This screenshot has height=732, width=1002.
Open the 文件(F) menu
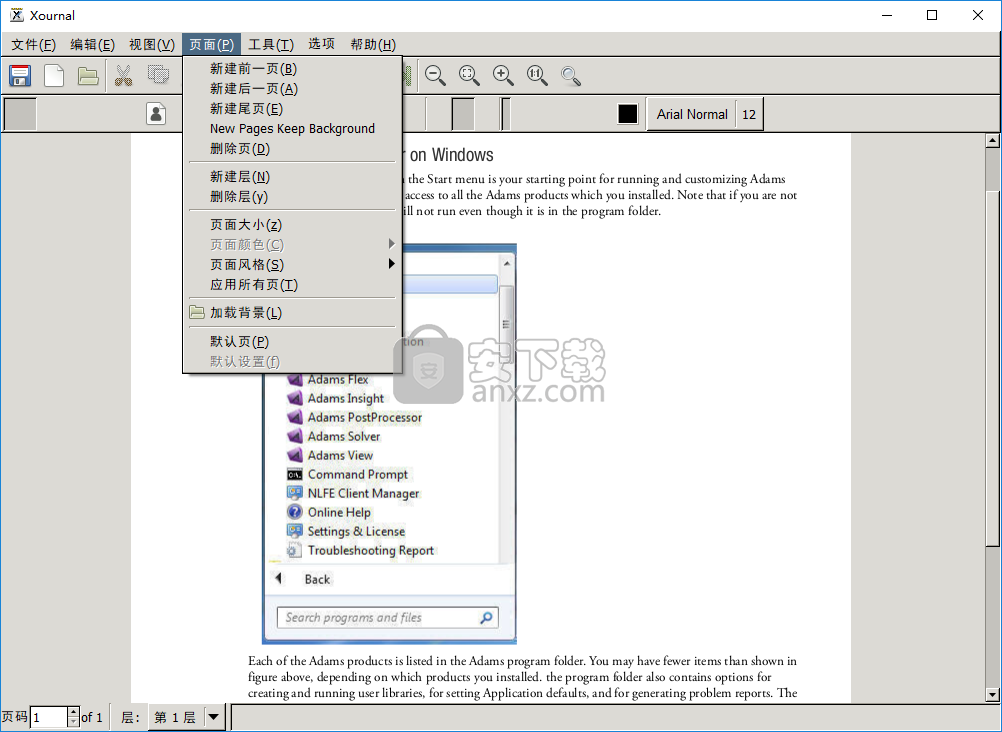tap(33, 44)
